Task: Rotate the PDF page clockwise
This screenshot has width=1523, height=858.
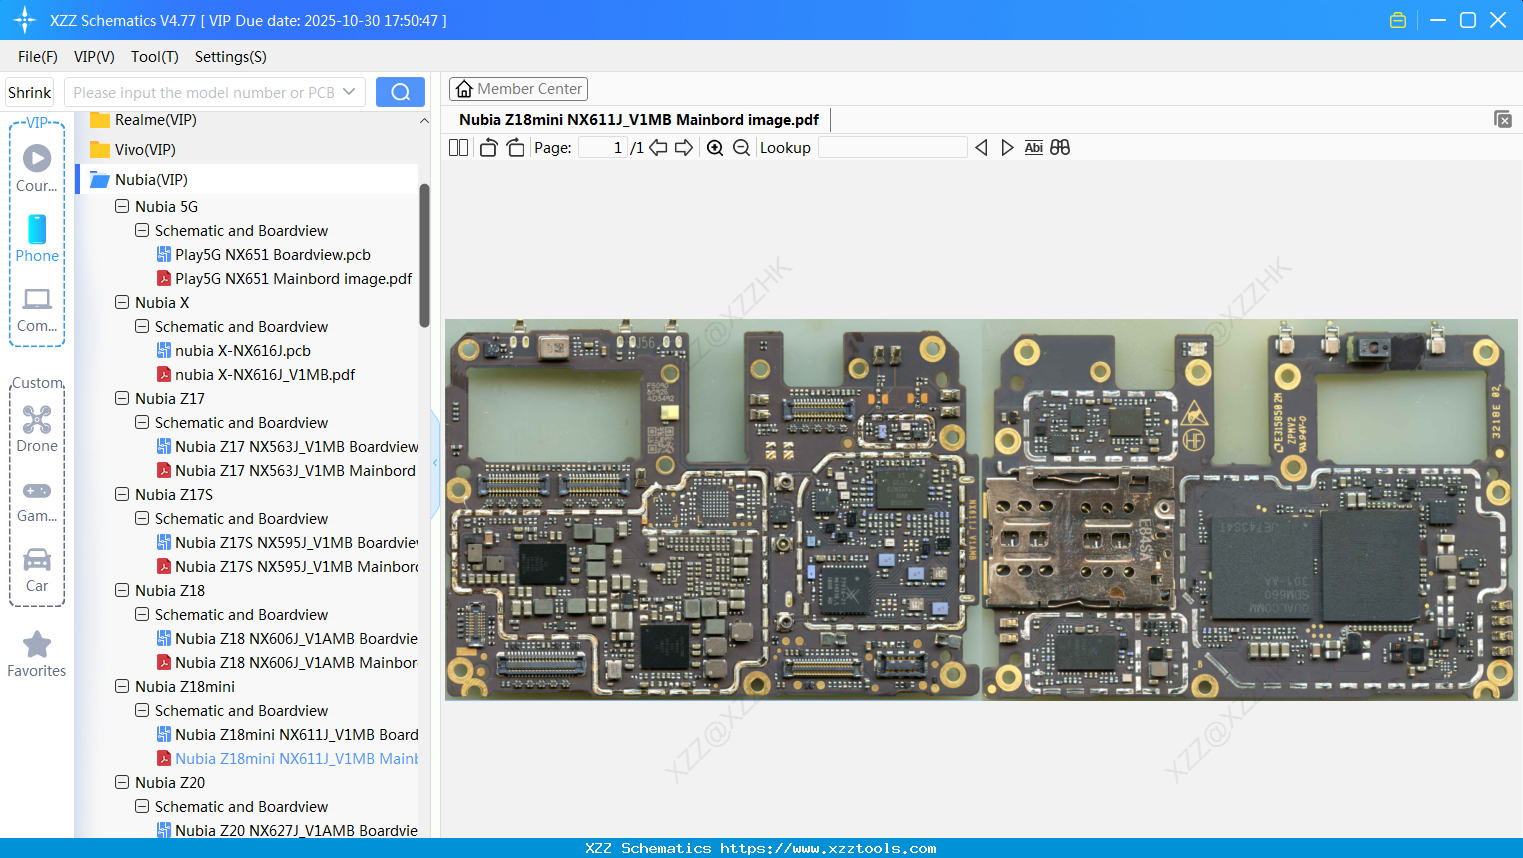Action: (x=515, y=147)
